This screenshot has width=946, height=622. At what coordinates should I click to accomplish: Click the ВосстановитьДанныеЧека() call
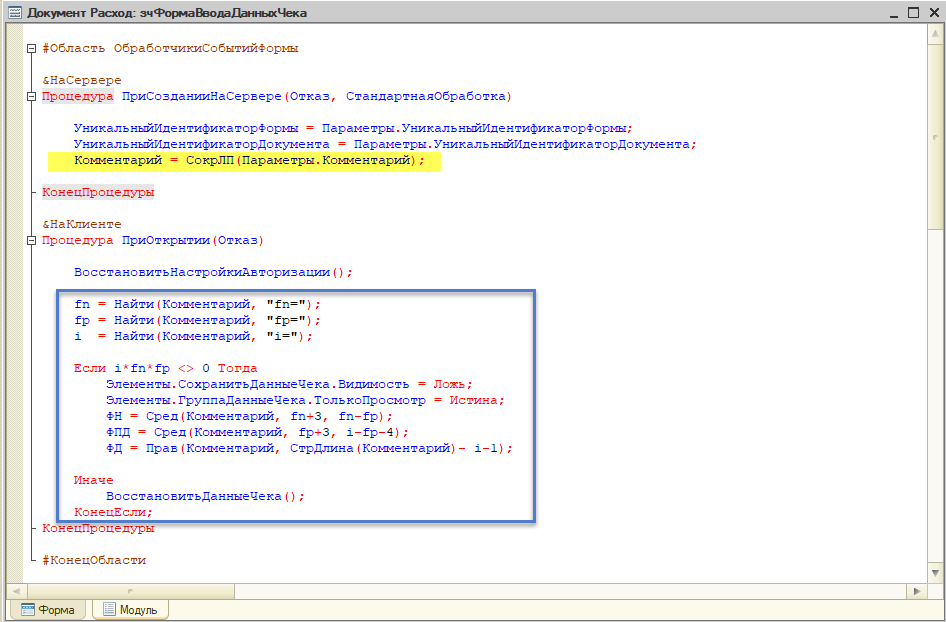206,497
